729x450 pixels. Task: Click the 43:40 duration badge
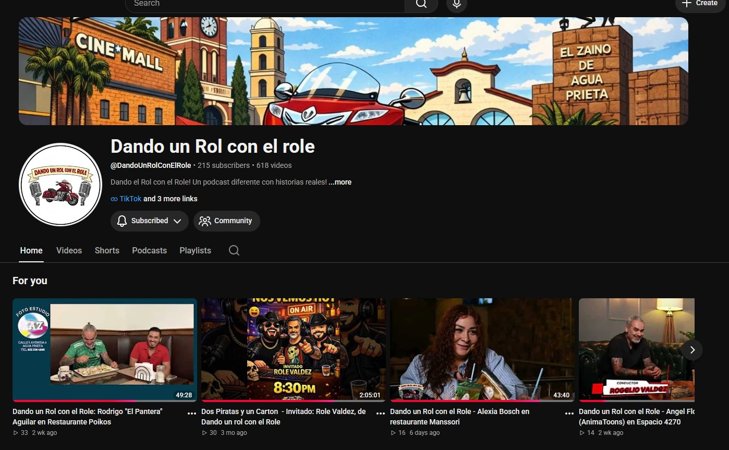pos(561,395)
